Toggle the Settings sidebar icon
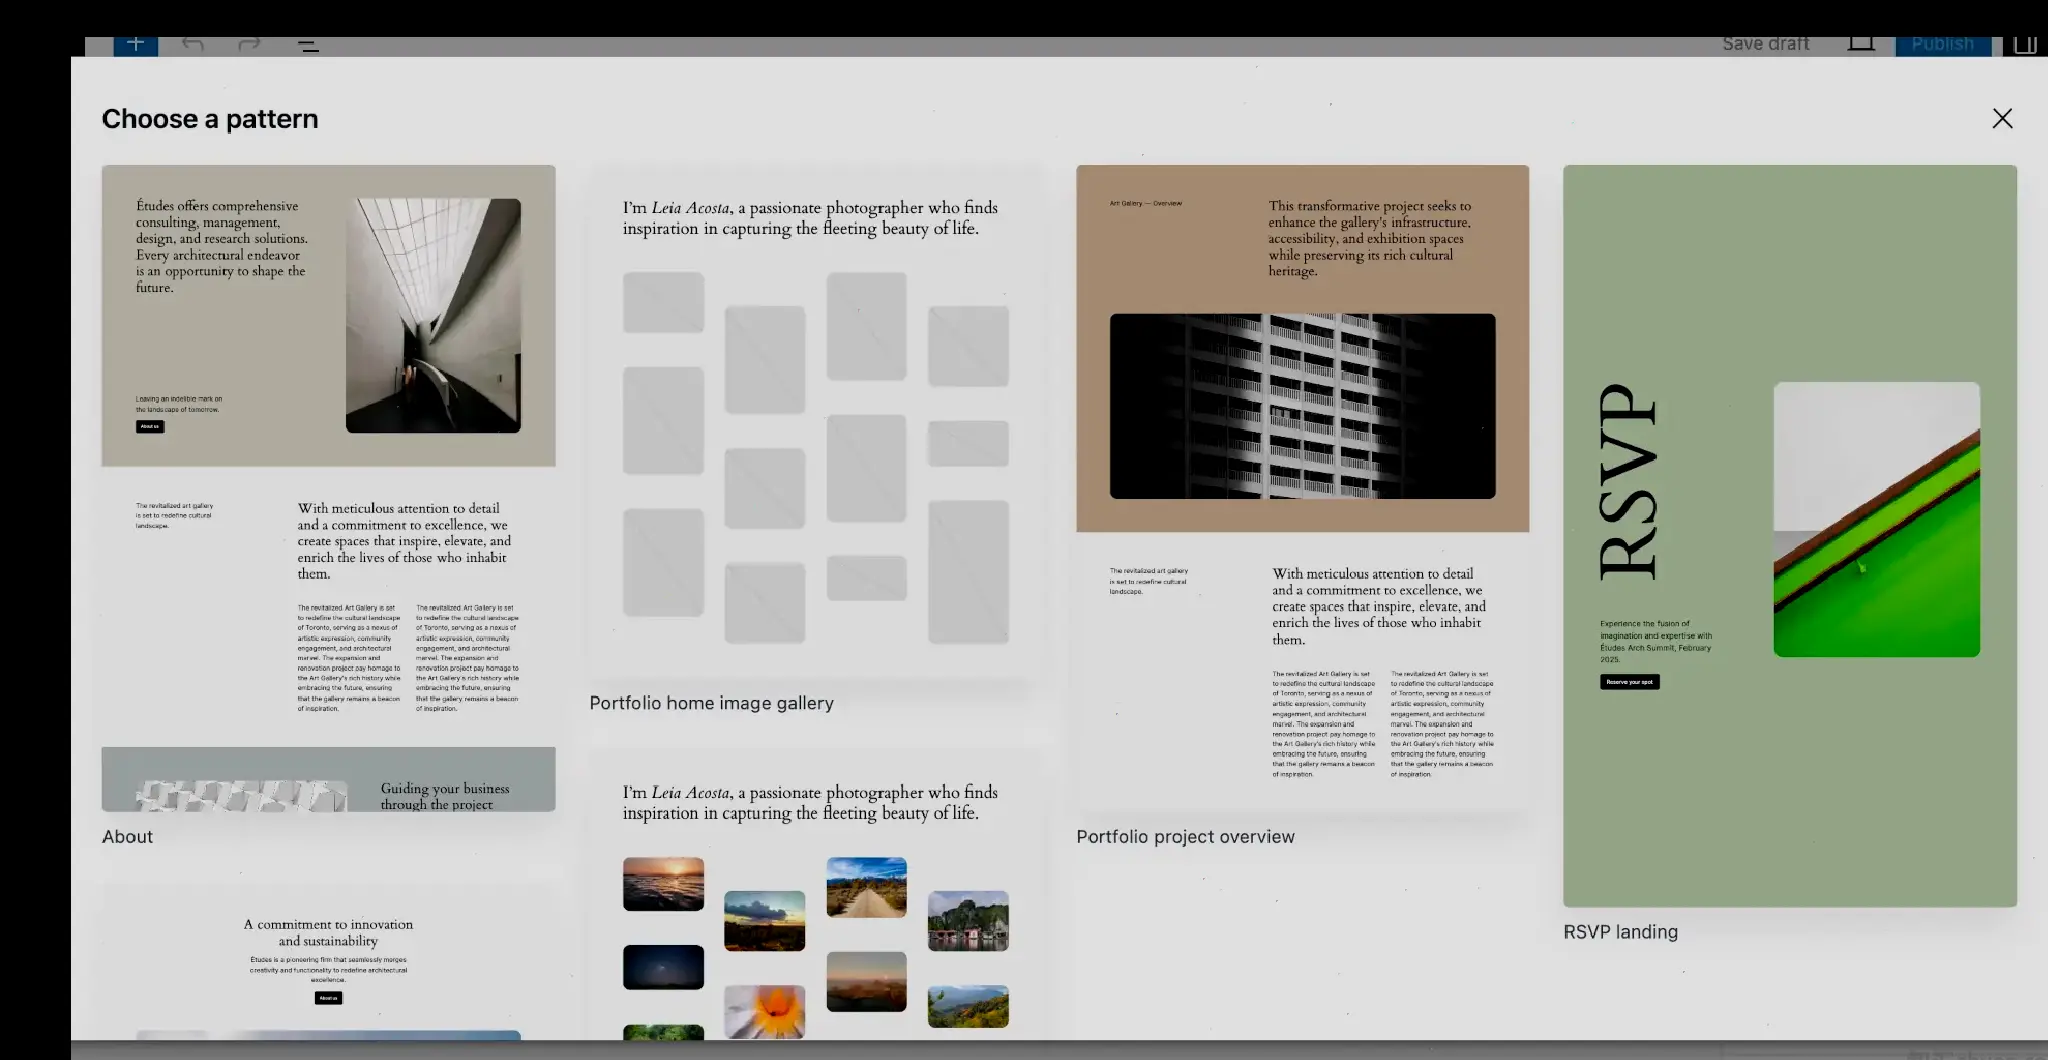2048x1060 pixels. tap(2025, 45)
